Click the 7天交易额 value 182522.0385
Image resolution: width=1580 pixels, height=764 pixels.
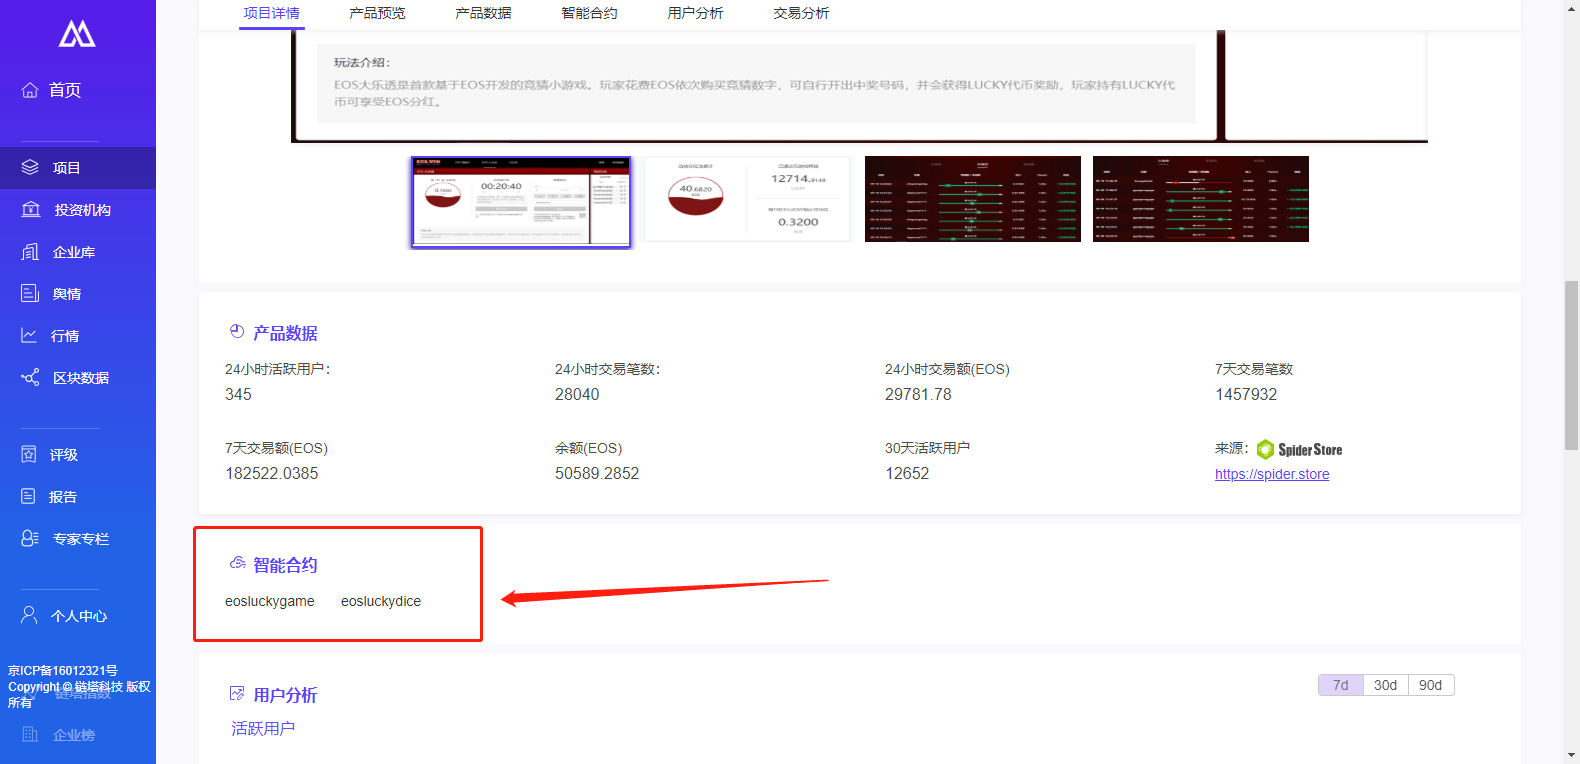(x=272, y=473)
